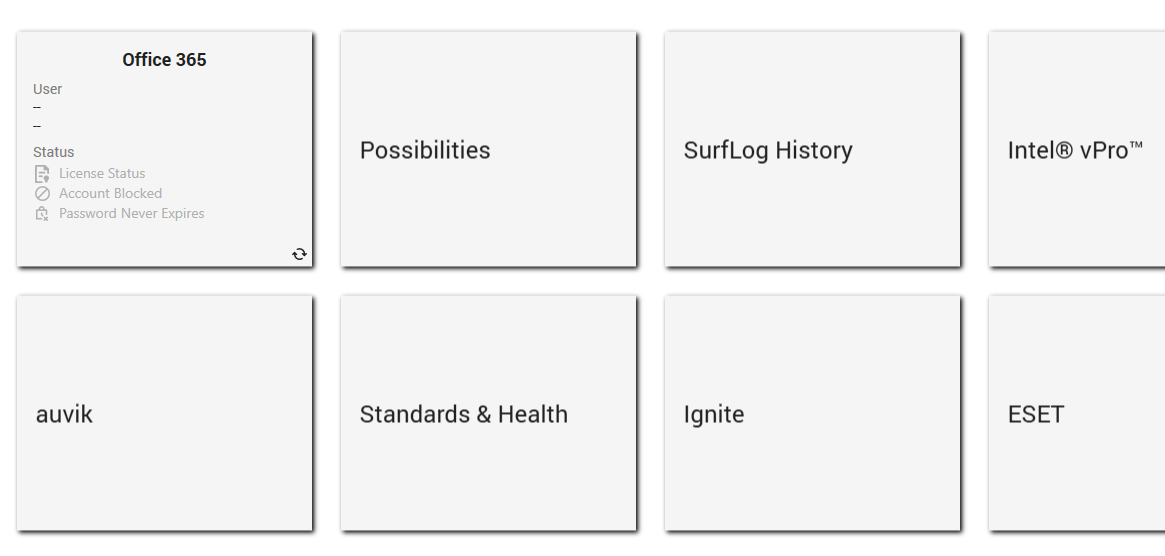The height and width of the screenshot is (556, 1165).
Task: Click the License Status document icon
Action: tap(42, 174)
